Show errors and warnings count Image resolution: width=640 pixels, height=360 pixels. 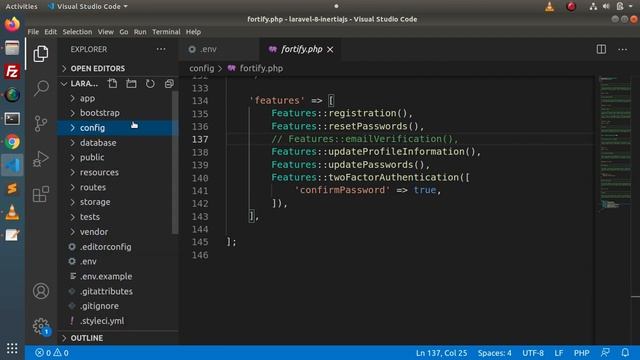[52, 353]
